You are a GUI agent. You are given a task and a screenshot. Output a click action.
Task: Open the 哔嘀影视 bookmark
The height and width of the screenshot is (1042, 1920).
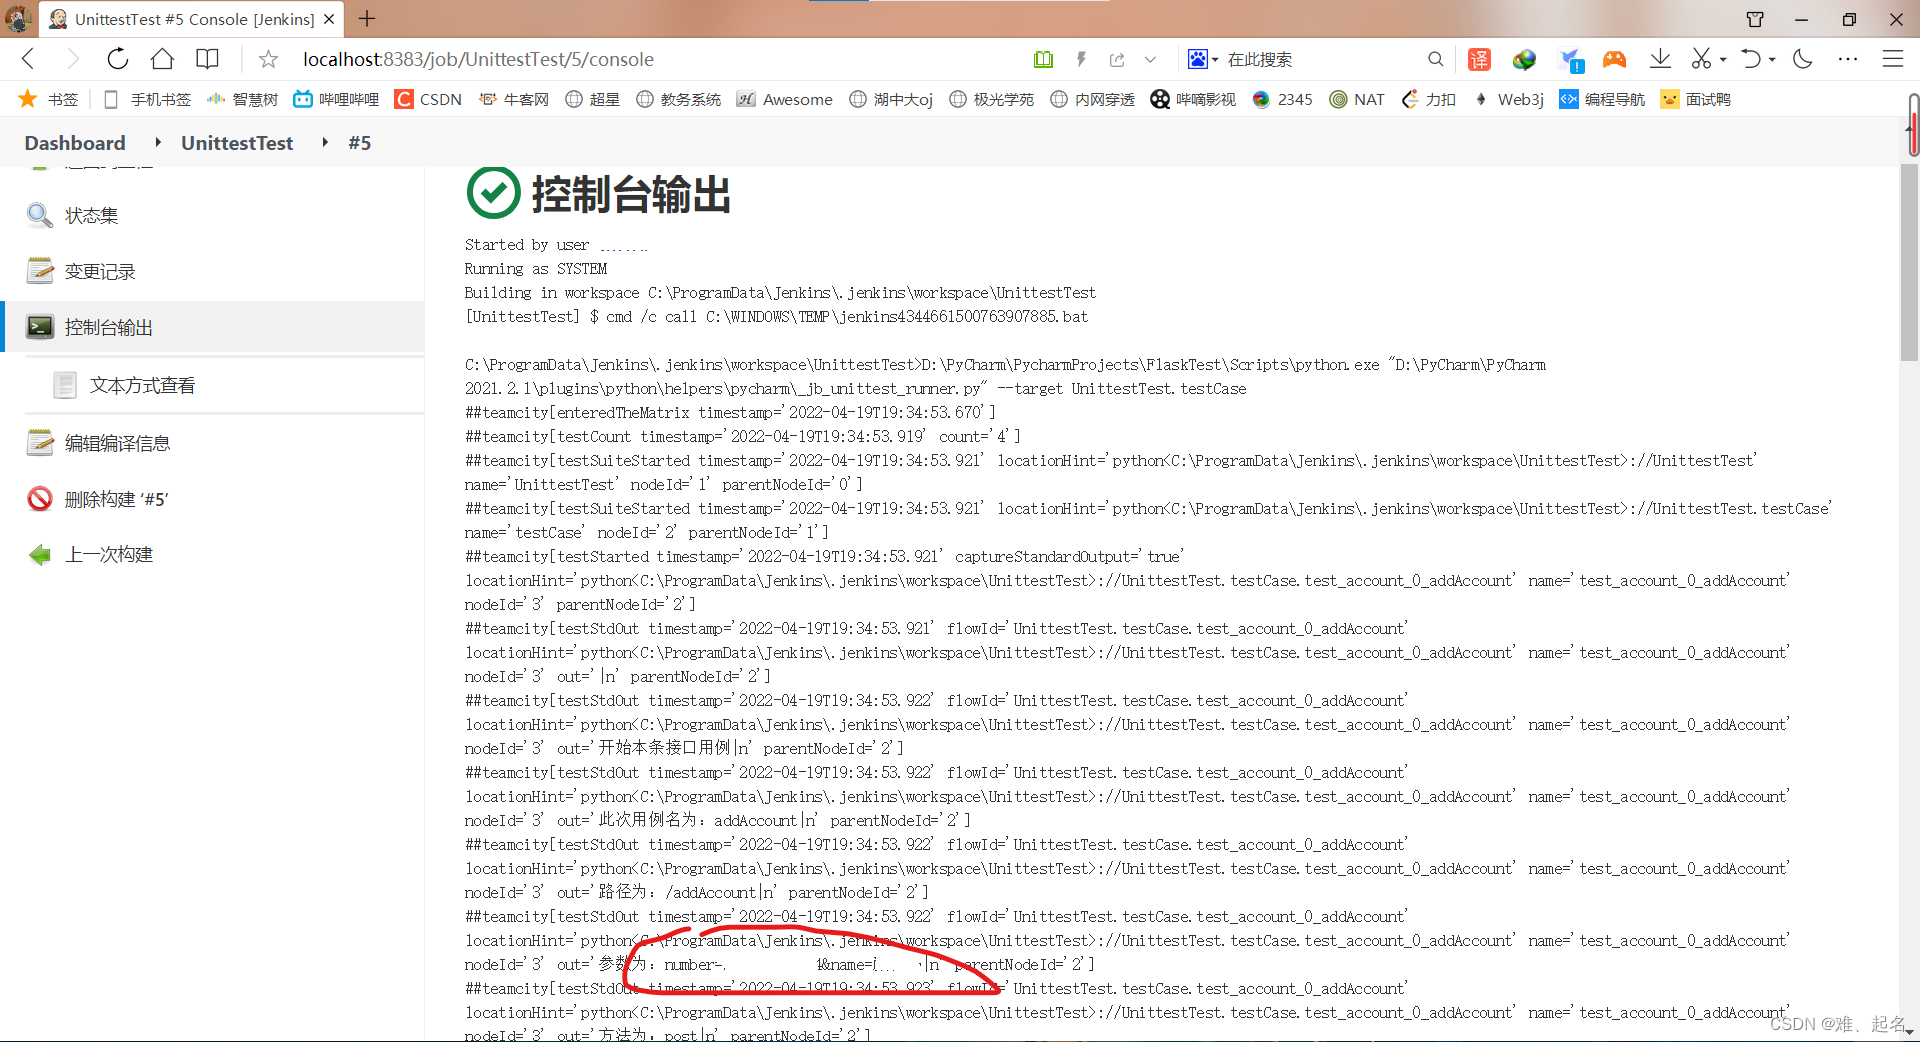coord(1193,99)
